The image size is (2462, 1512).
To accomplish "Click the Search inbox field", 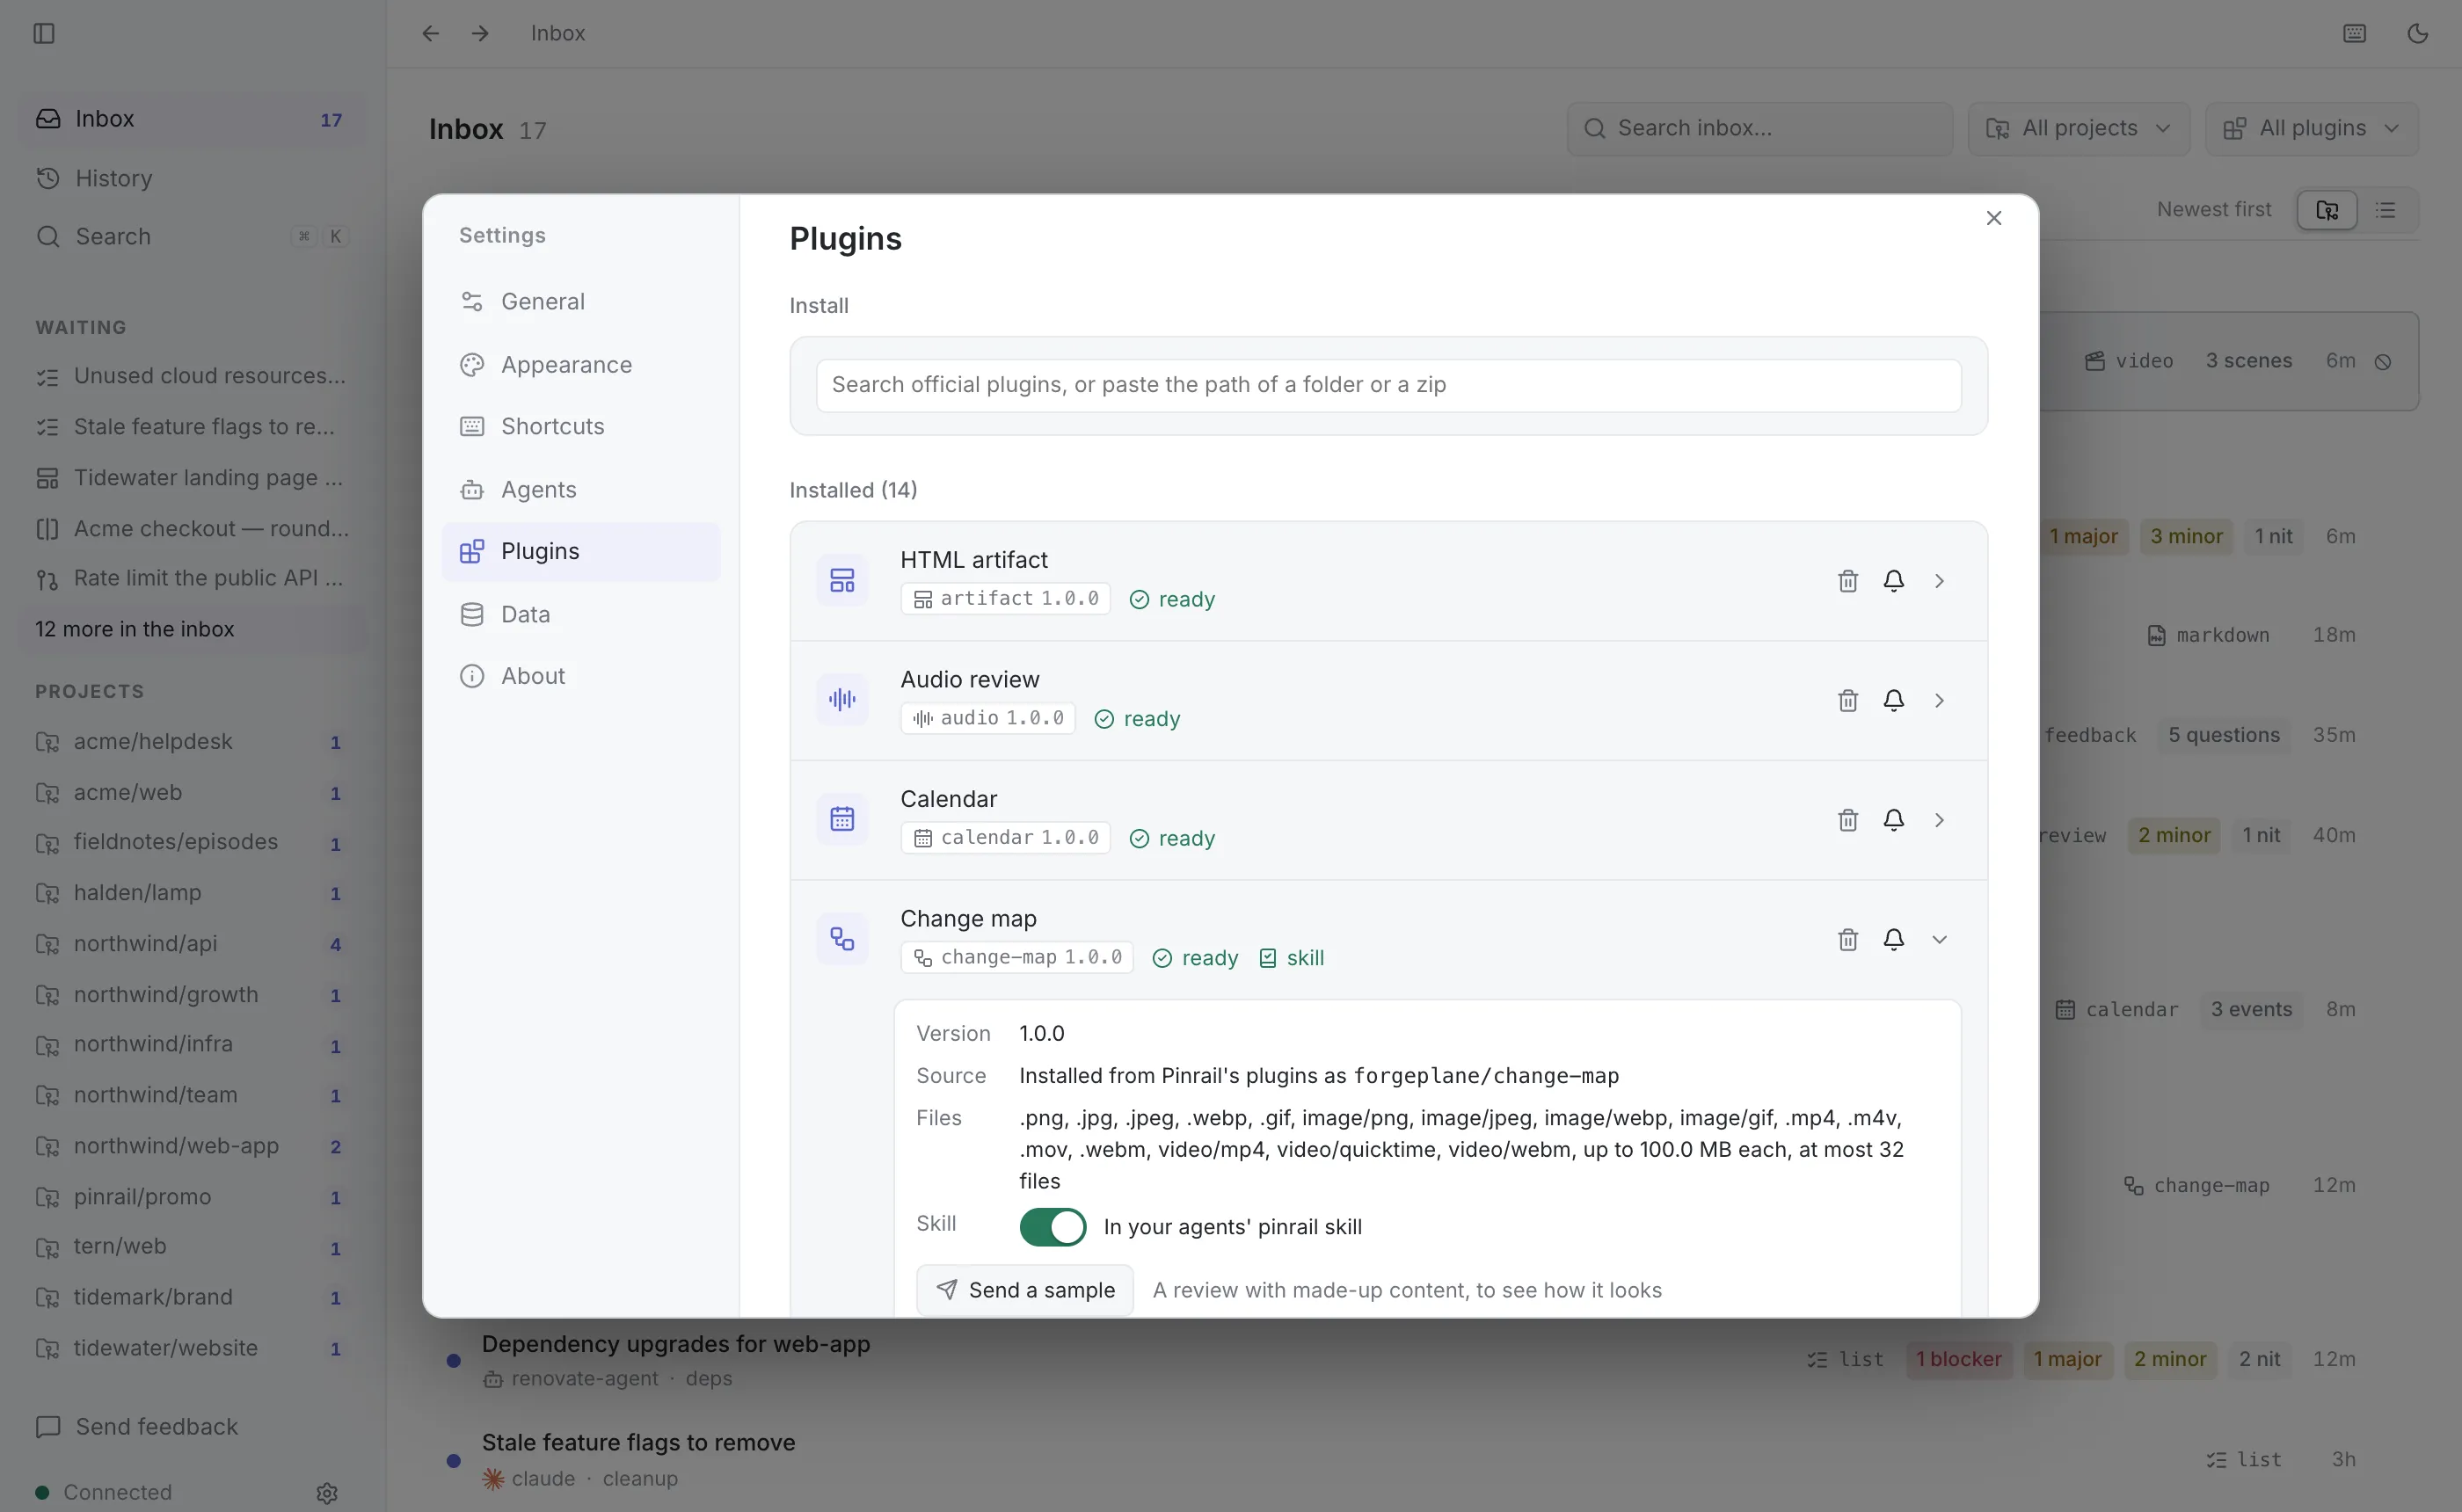I will click(x=1759, y=129).
